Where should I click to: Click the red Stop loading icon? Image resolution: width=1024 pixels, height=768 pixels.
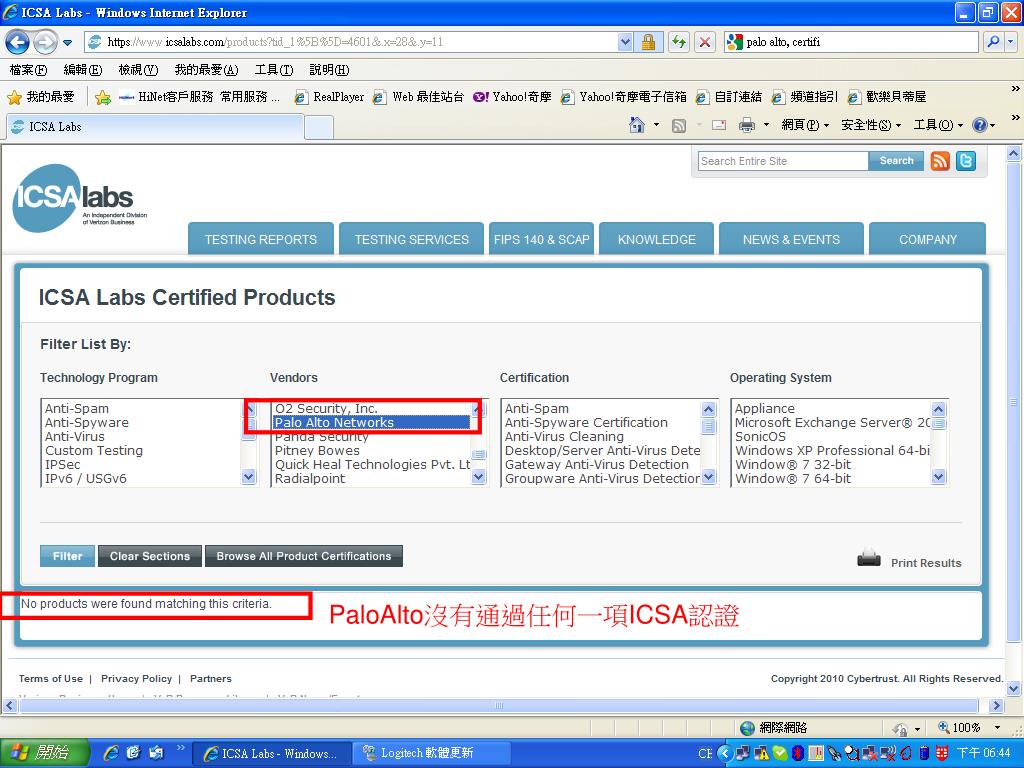click(705, 42)
